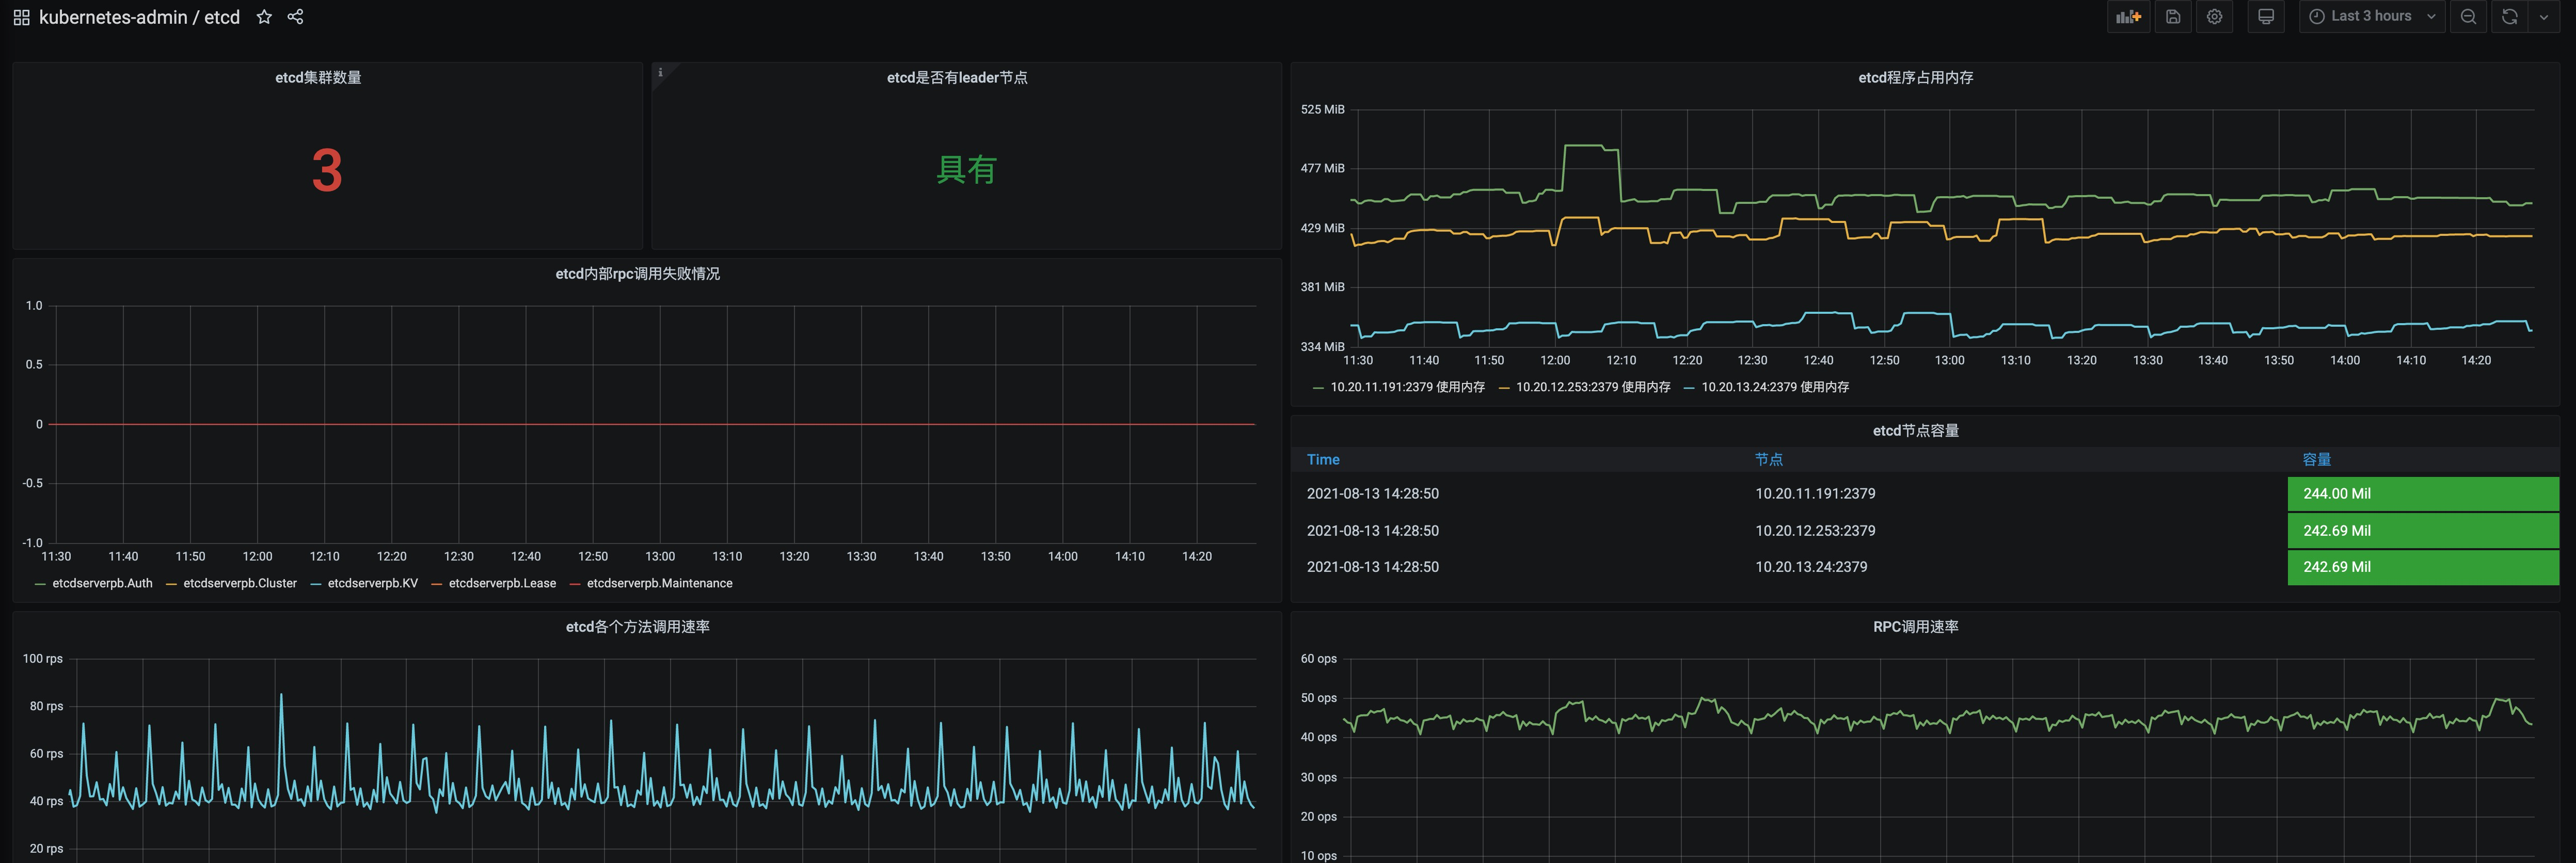Open the etcd集群数量 panel title menu
This screenshot has height=863, width=2576.
pos(318,77)
